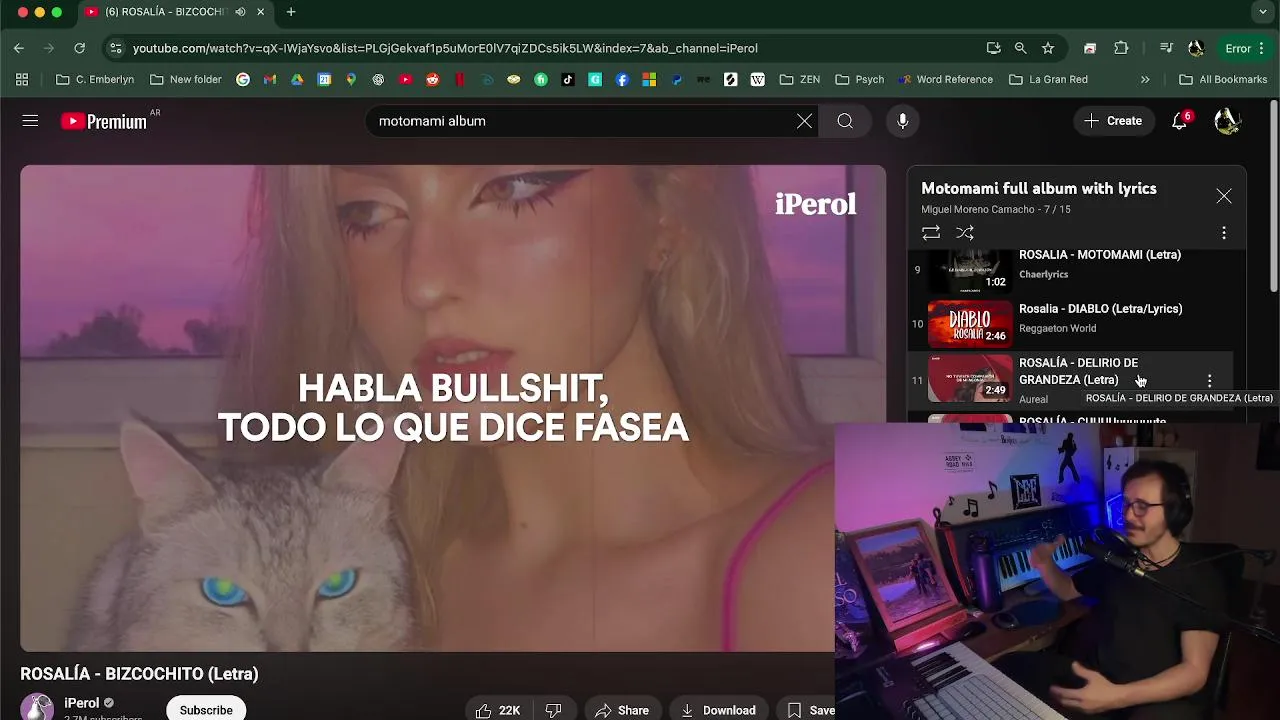Open options for DELIRIO DE GRANDEZA item
1280x720 pixels.
pyautogui.click(x=1210, y=381)
